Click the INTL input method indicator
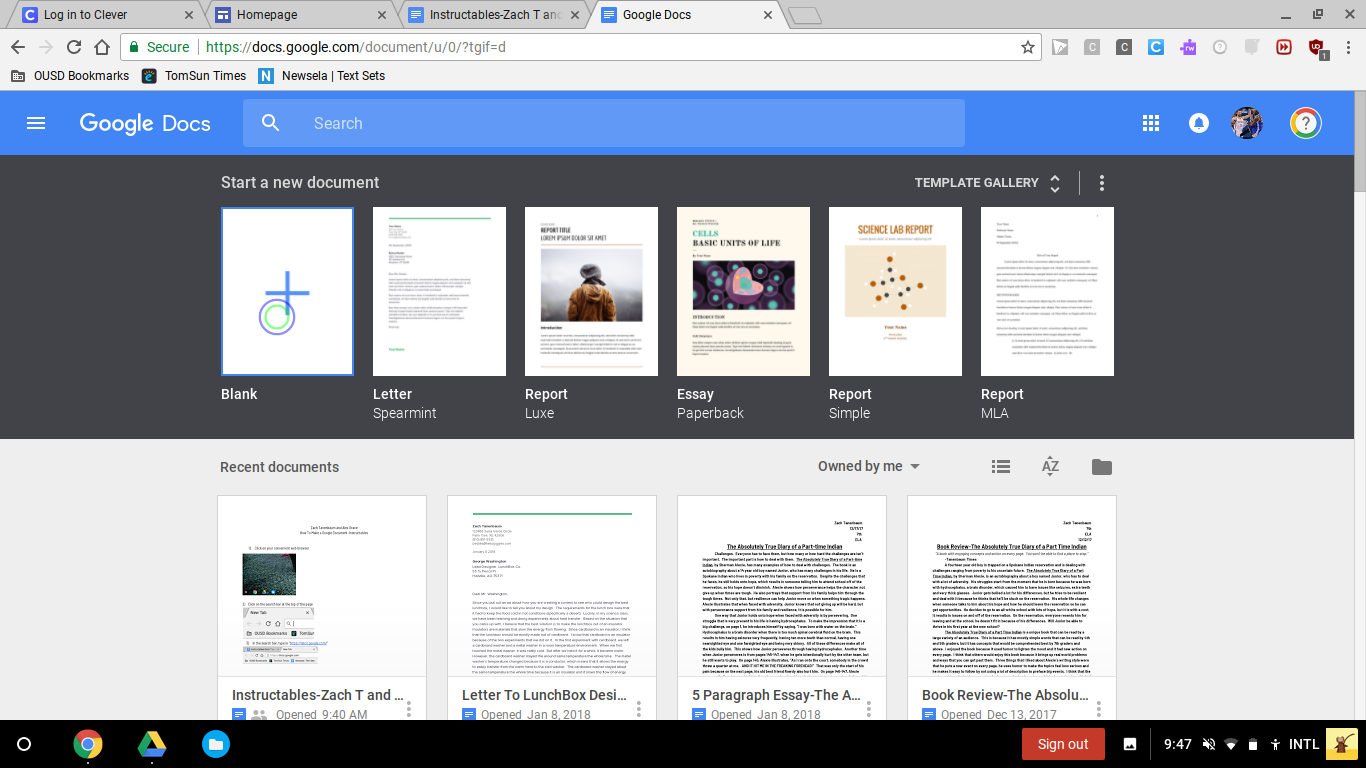 tap(1303, 744)
